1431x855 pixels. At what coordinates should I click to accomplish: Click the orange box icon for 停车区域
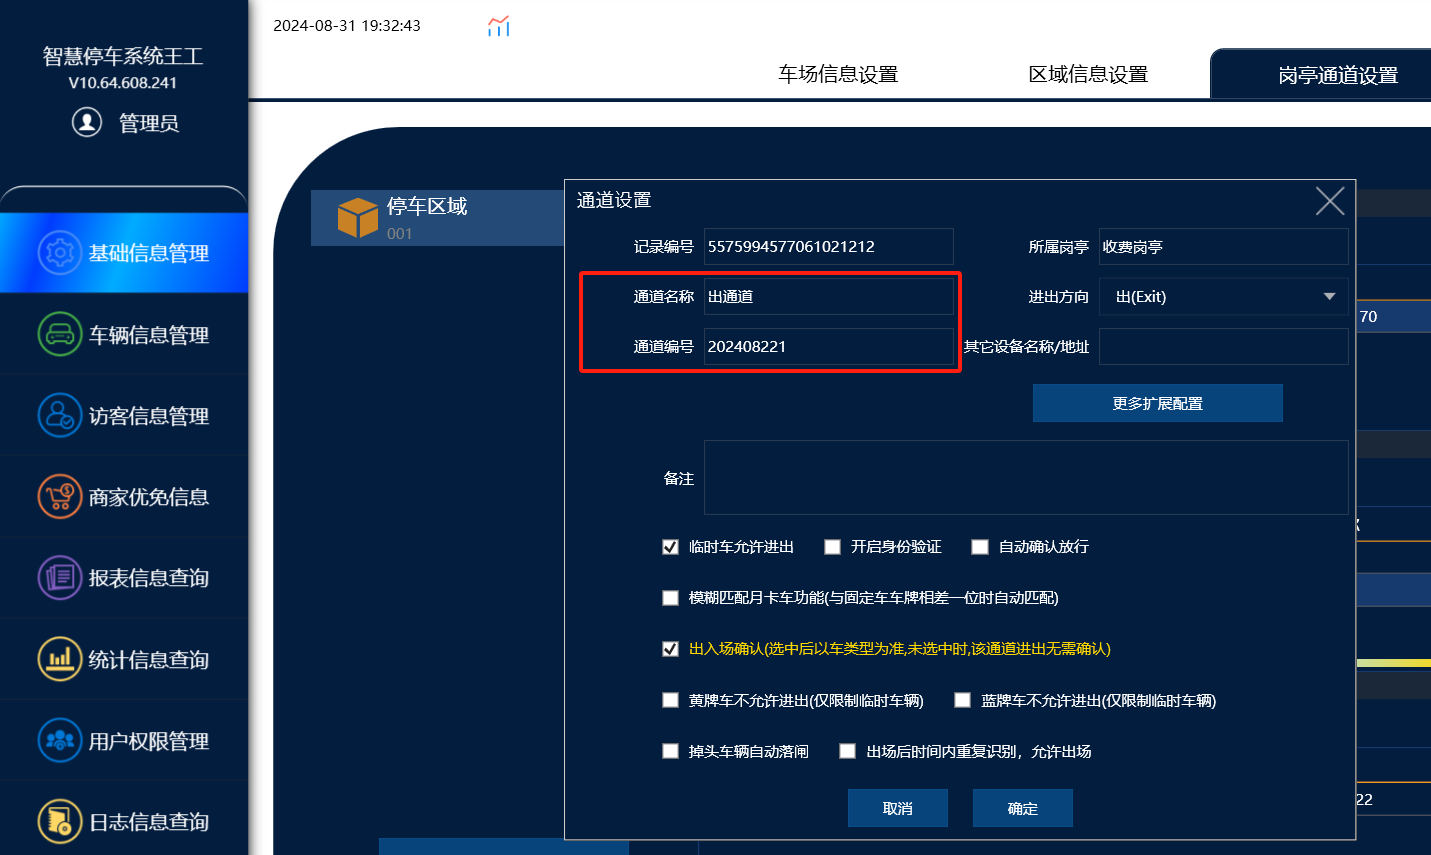tap(357, 217)
